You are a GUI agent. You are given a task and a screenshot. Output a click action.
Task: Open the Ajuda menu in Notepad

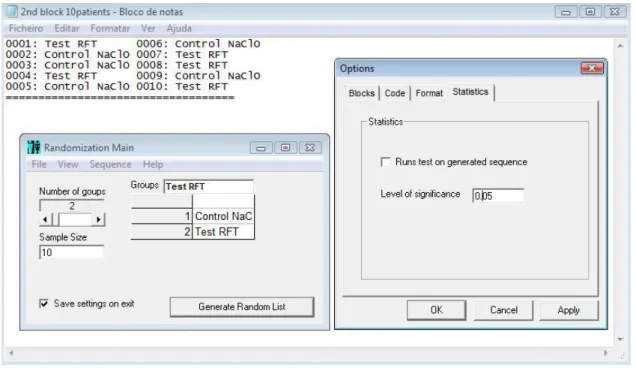pos(179,28)
